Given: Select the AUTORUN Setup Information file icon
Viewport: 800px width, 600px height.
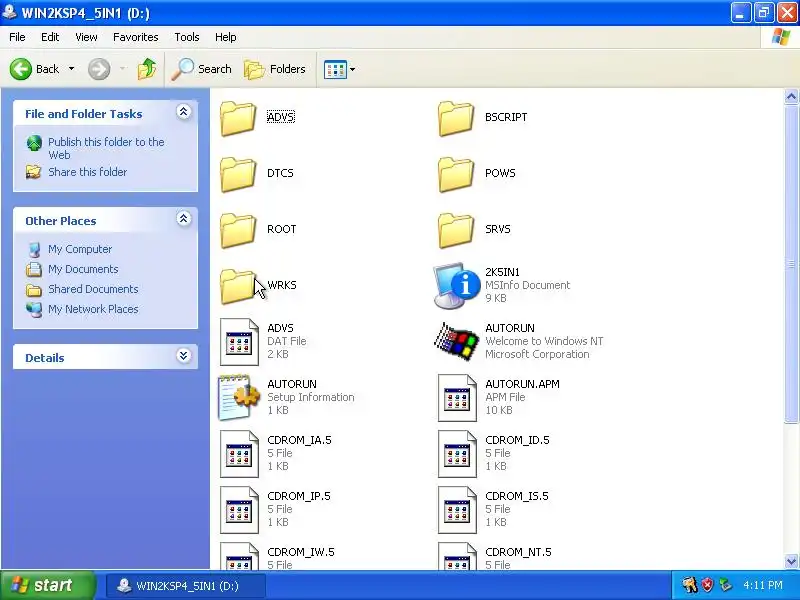Looking at the screenshot, I should click(239, 397).
